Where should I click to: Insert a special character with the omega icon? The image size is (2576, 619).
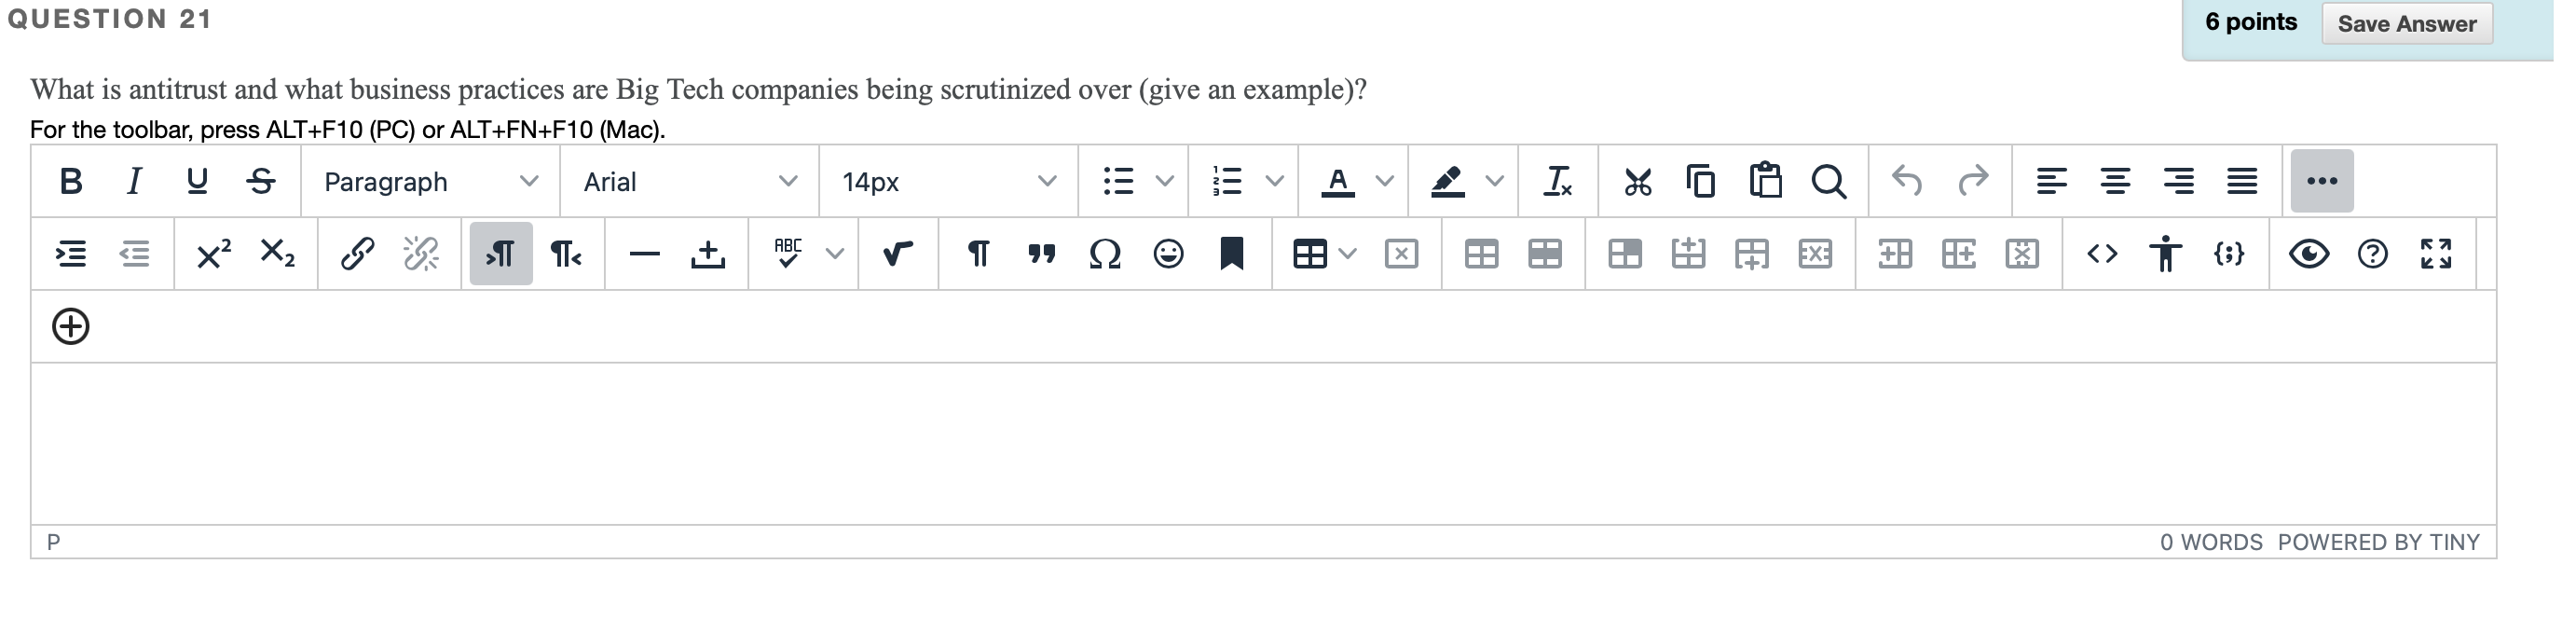pos(1105,254)
